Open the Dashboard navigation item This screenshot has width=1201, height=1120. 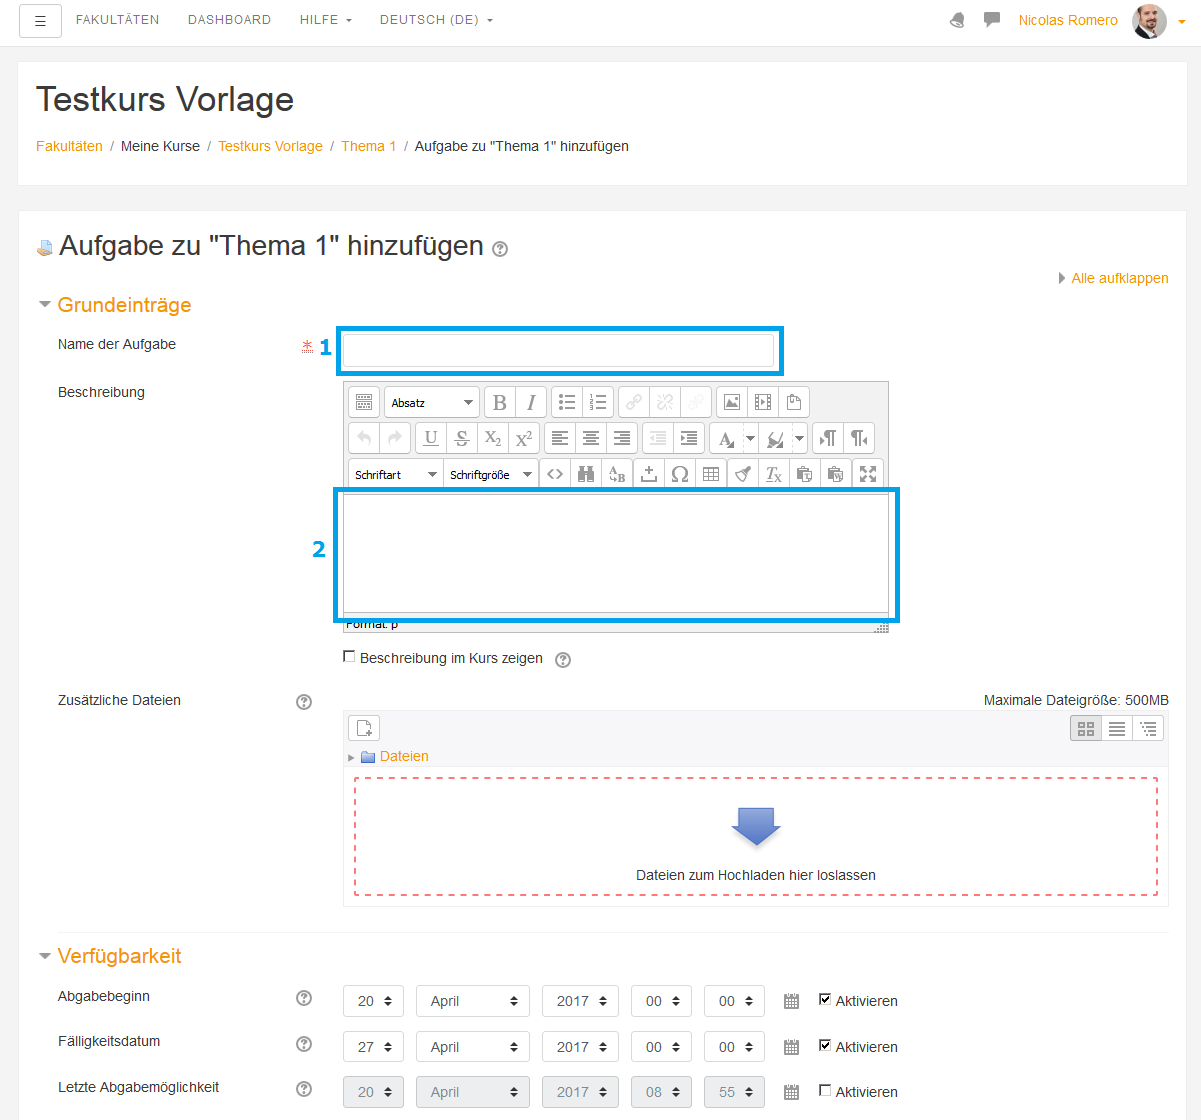pos(229,20)
